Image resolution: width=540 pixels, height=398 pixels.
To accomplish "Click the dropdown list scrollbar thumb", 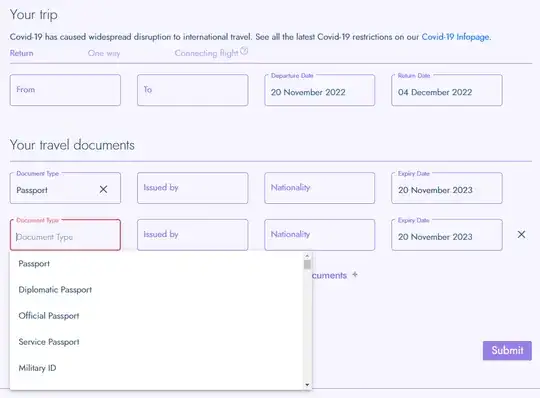I will coord(307,264).
